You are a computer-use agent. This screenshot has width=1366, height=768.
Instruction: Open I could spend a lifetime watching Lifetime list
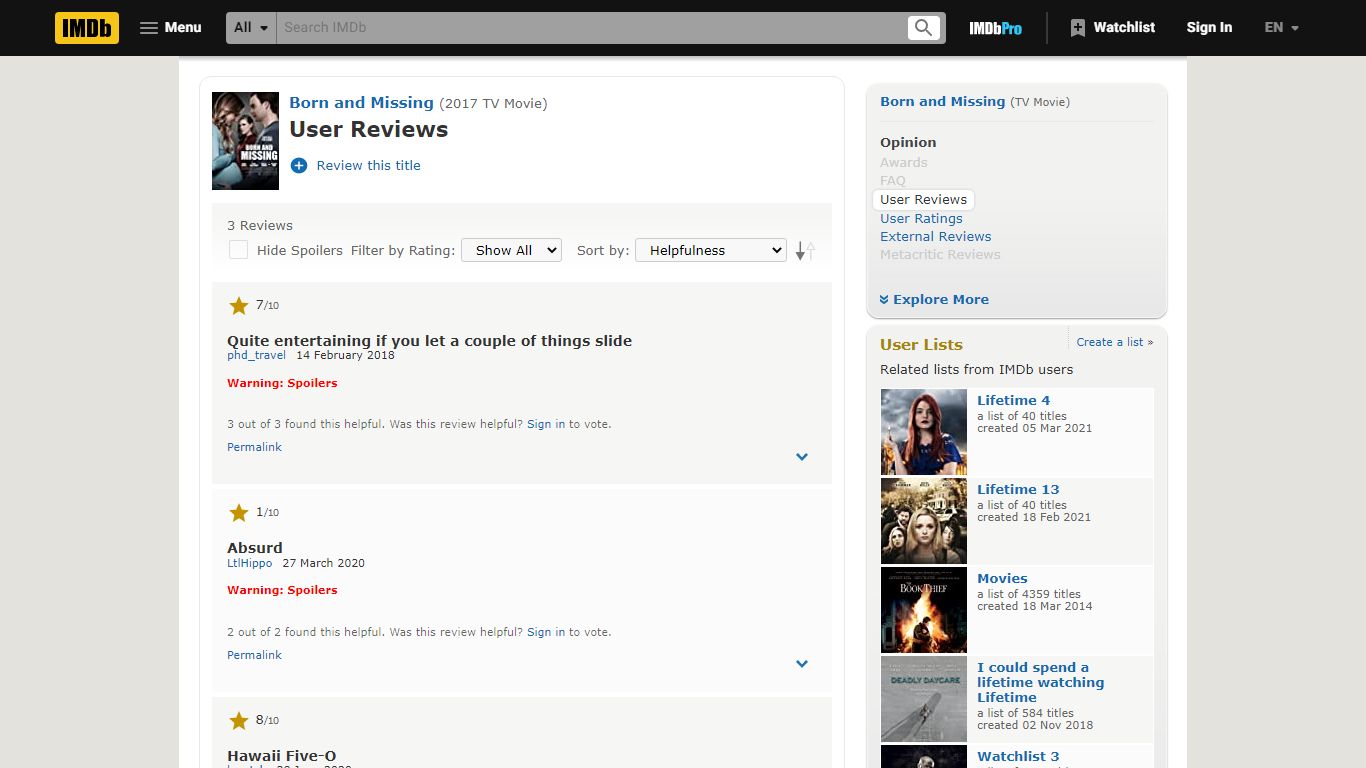coord(1040,683)
